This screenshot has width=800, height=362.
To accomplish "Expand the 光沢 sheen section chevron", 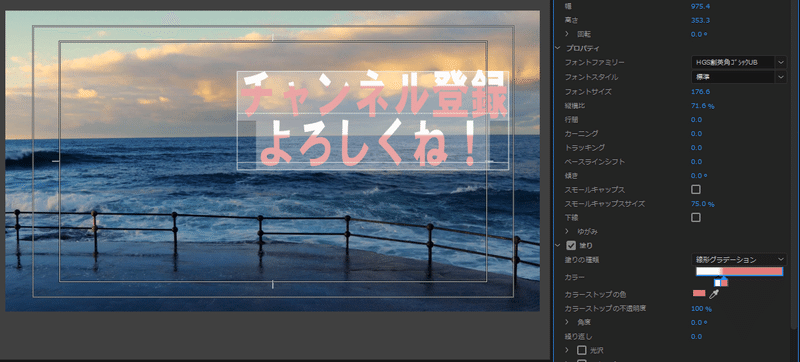I will click(567, 350).
